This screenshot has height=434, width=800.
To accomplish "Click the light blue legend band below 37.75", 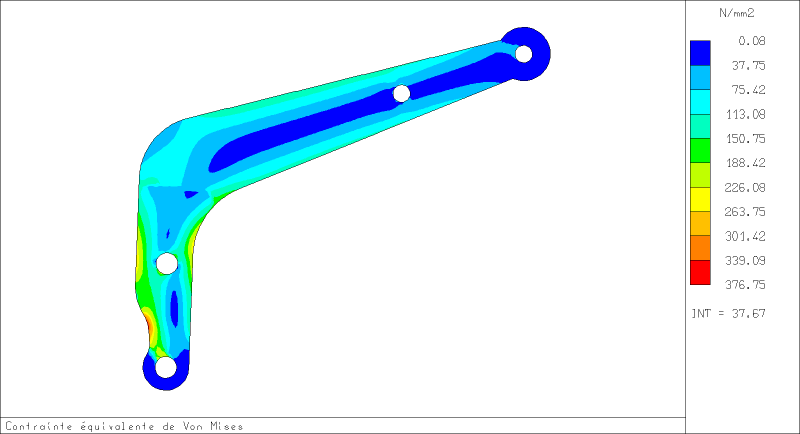I will 700,78.
